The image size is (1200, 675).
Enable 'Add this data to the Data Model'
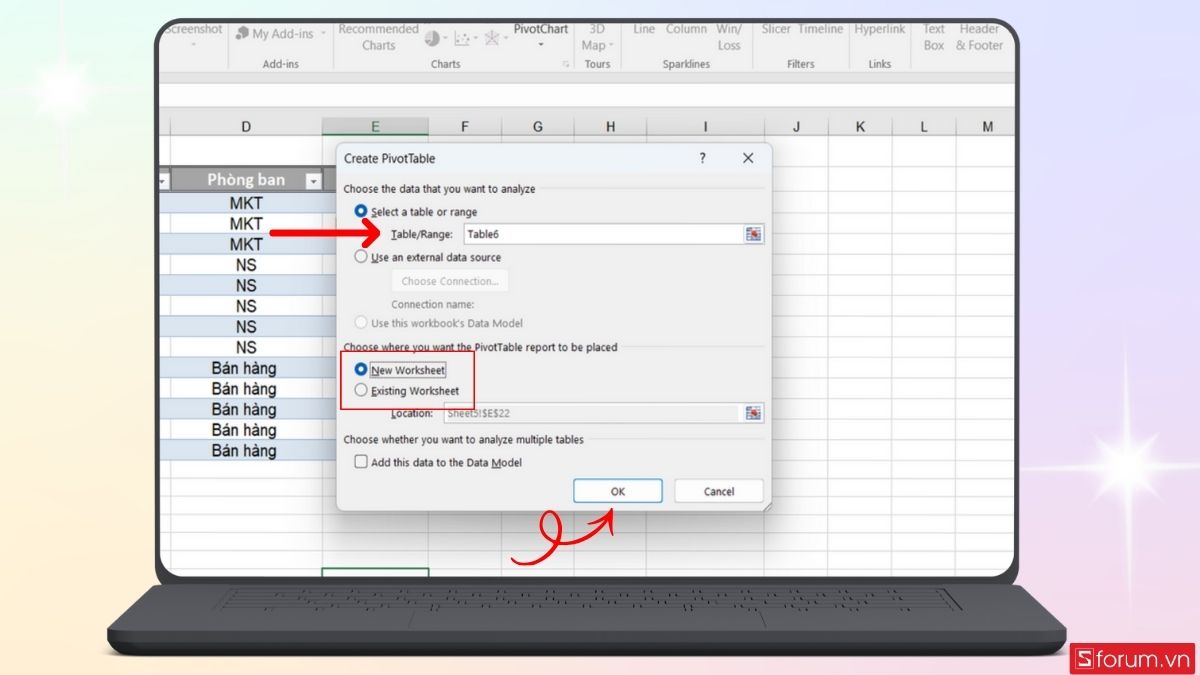tap(359, 462)
